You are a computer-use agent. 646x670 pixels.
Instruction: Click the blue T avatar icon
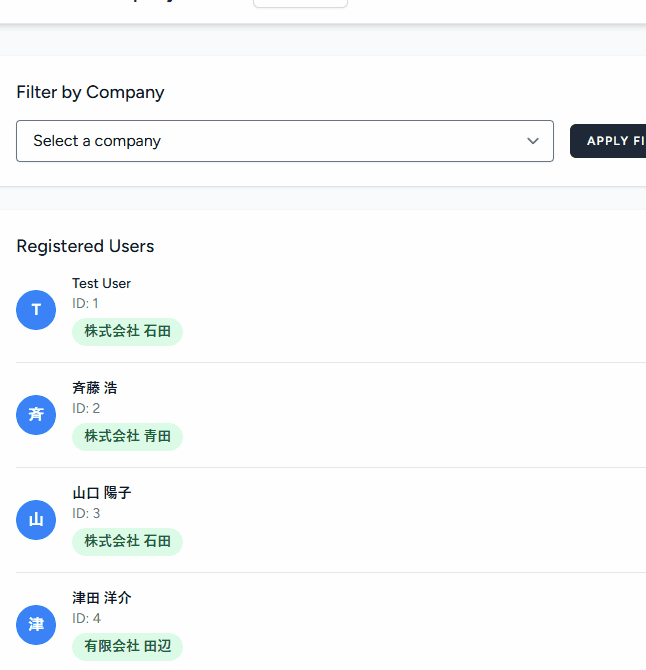36,310
